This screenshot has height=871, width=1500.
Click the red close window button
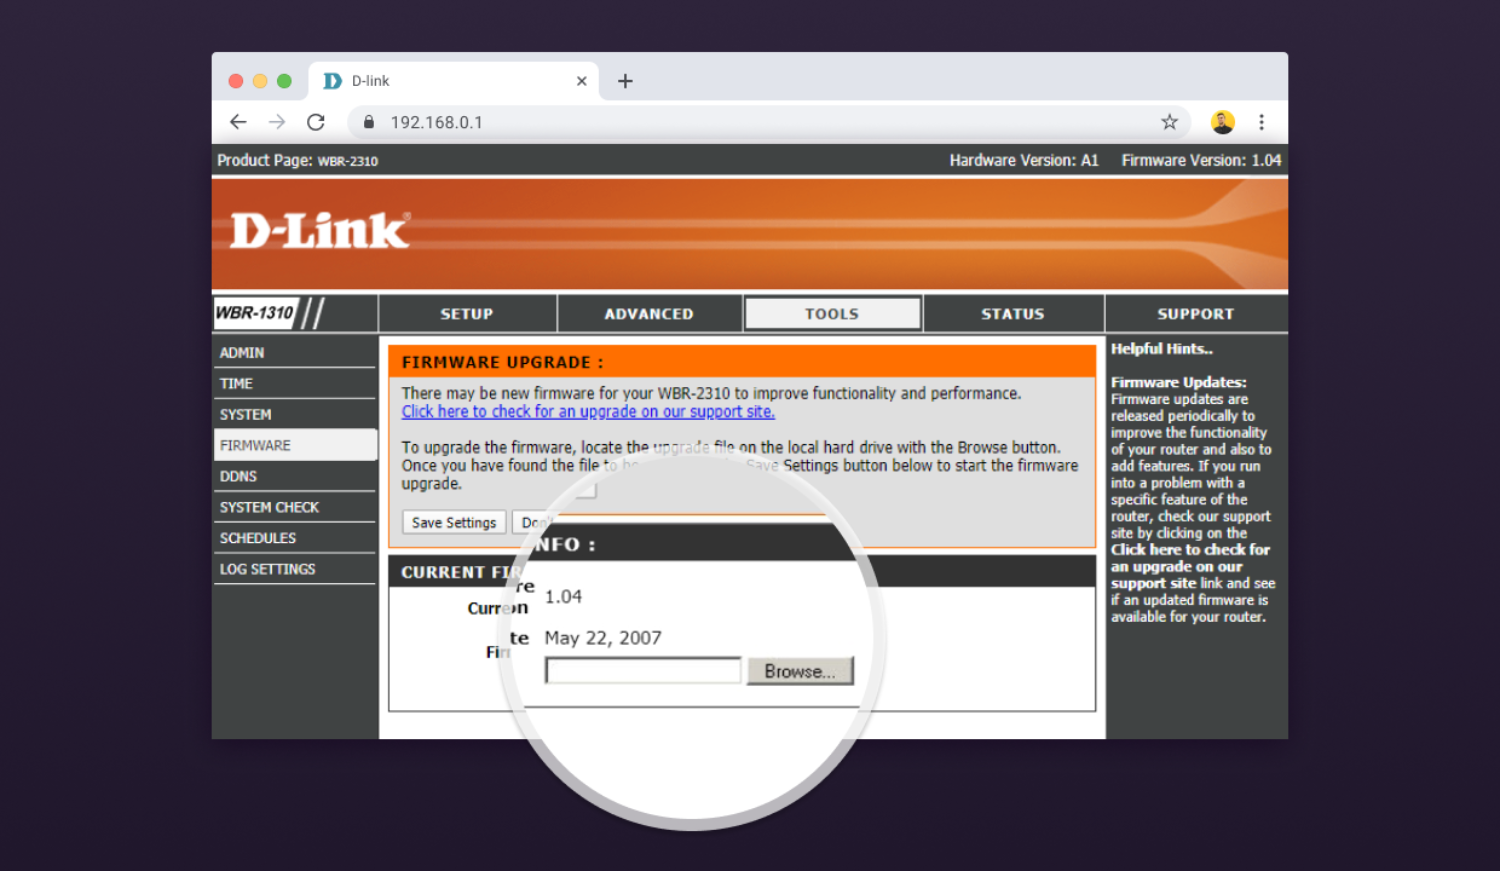[x=236, y=81]
